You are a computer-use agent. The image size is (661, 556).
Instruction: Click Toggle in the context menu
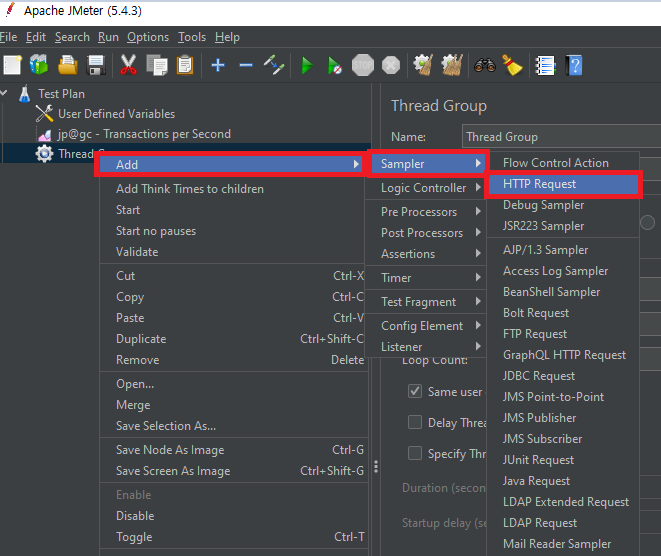pos(234,537)
